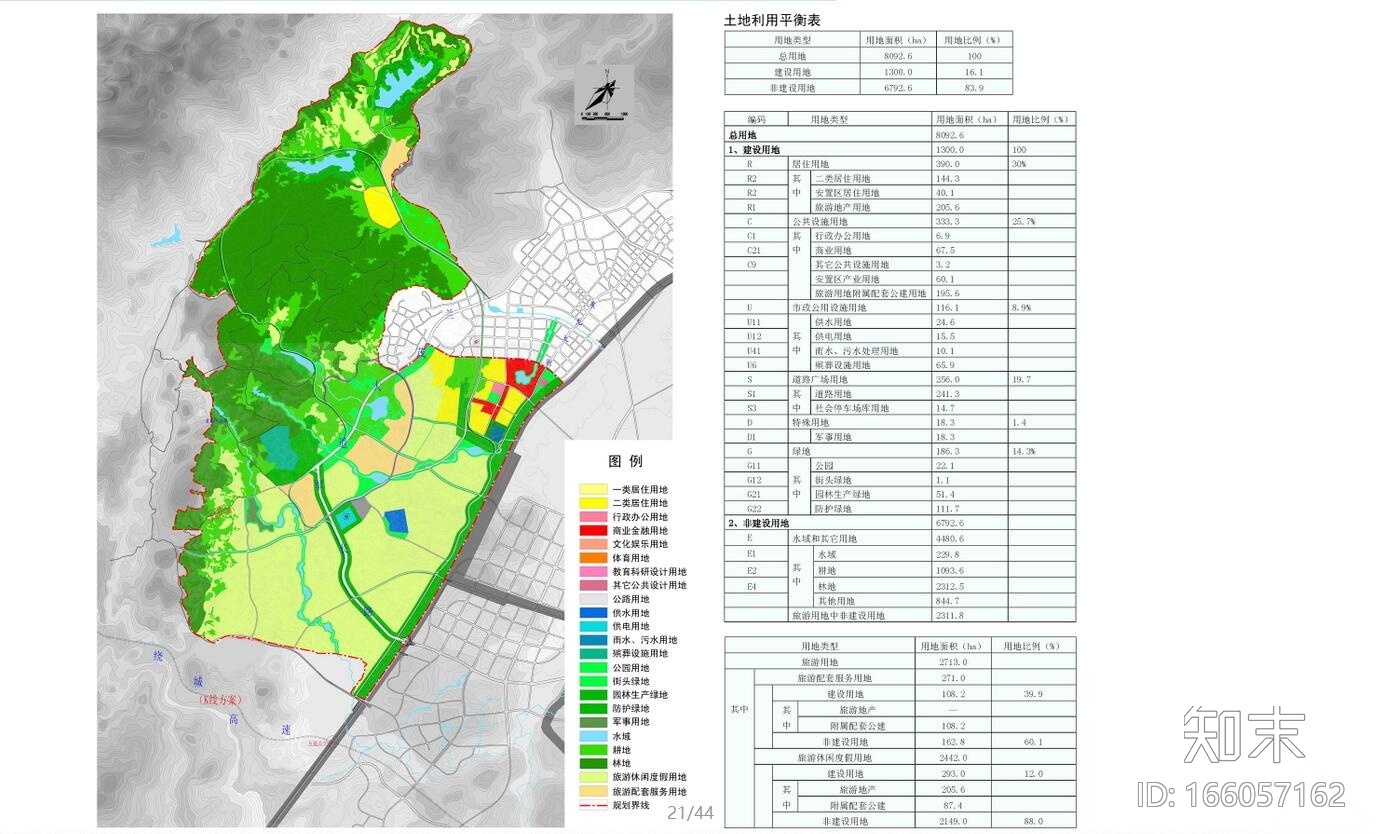Click the 公路用地 grey legend swatch
The height and width of the screenshot is (834, 1376).
tap(593, 599)
